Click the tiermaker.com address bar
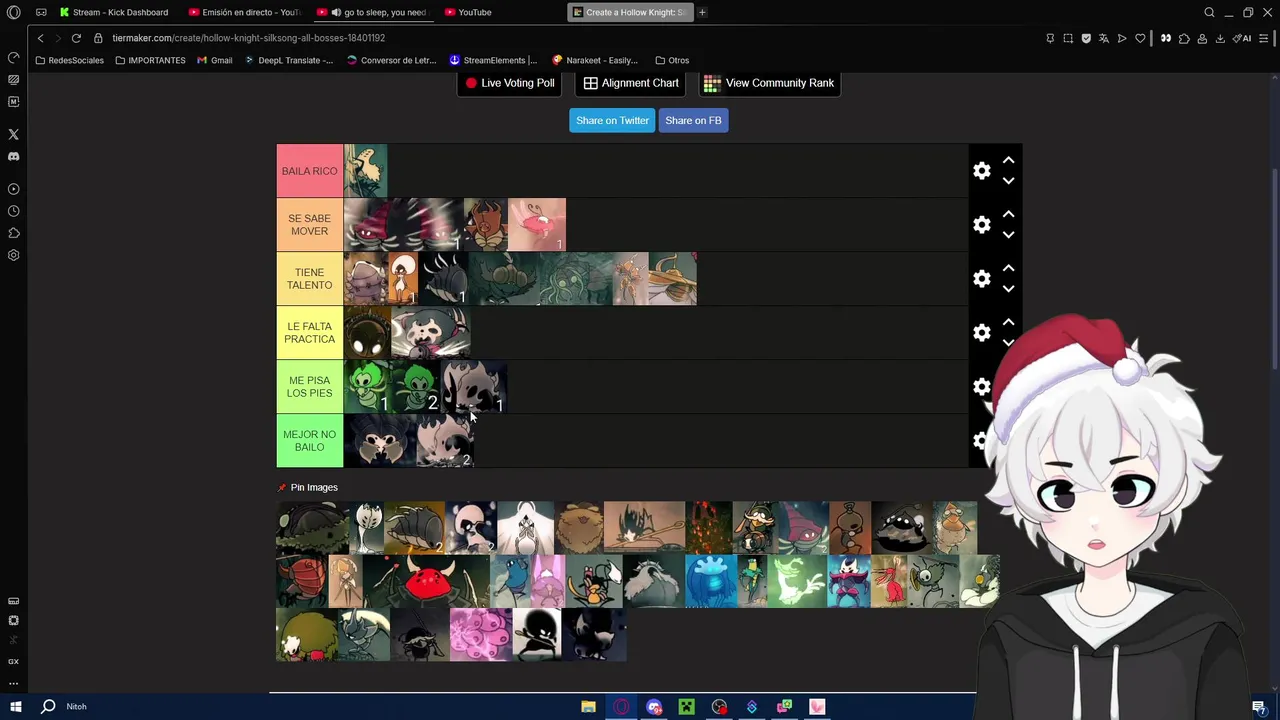This screenshot has height=720, width=1280. coord(248,38)
